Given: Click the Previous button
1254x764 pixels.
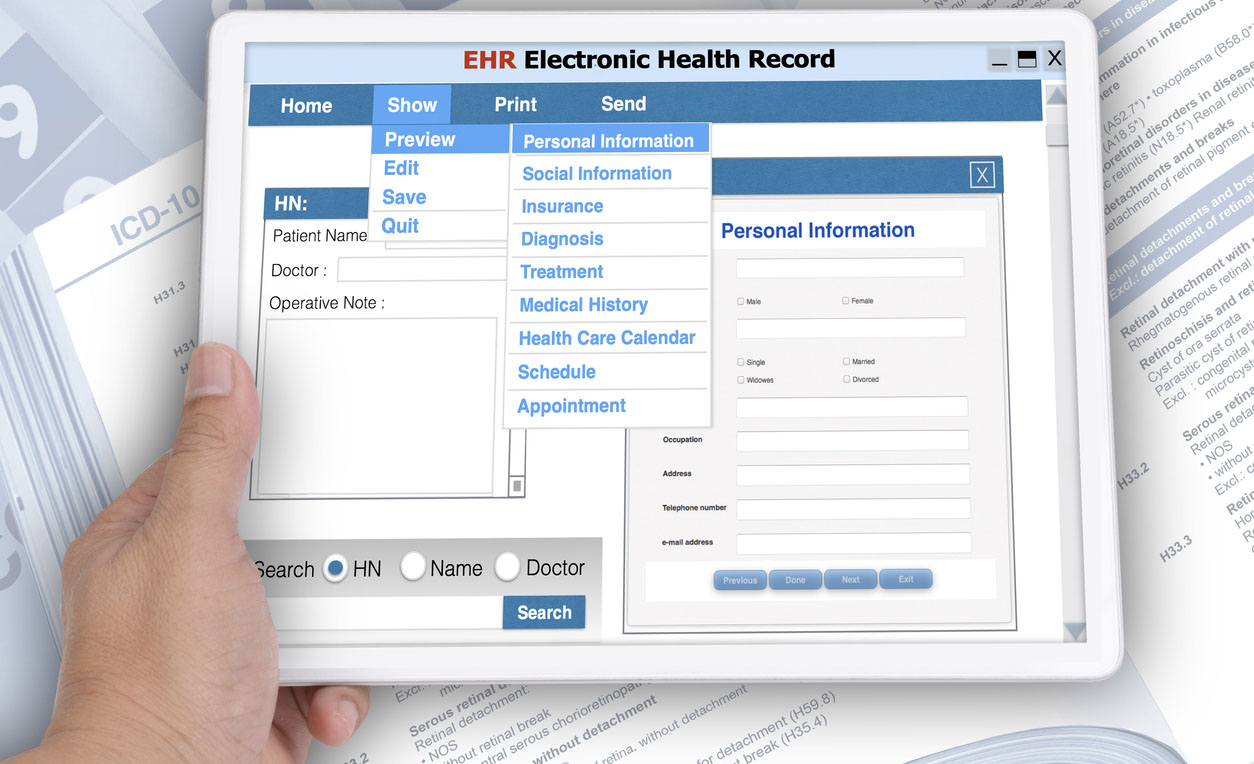Looking at the screenshot, I should (740, 580).
